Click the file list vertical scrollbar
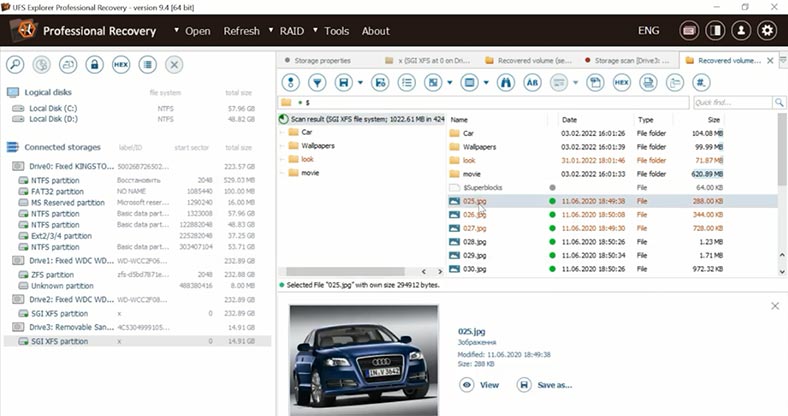 [x=782, y=149]
